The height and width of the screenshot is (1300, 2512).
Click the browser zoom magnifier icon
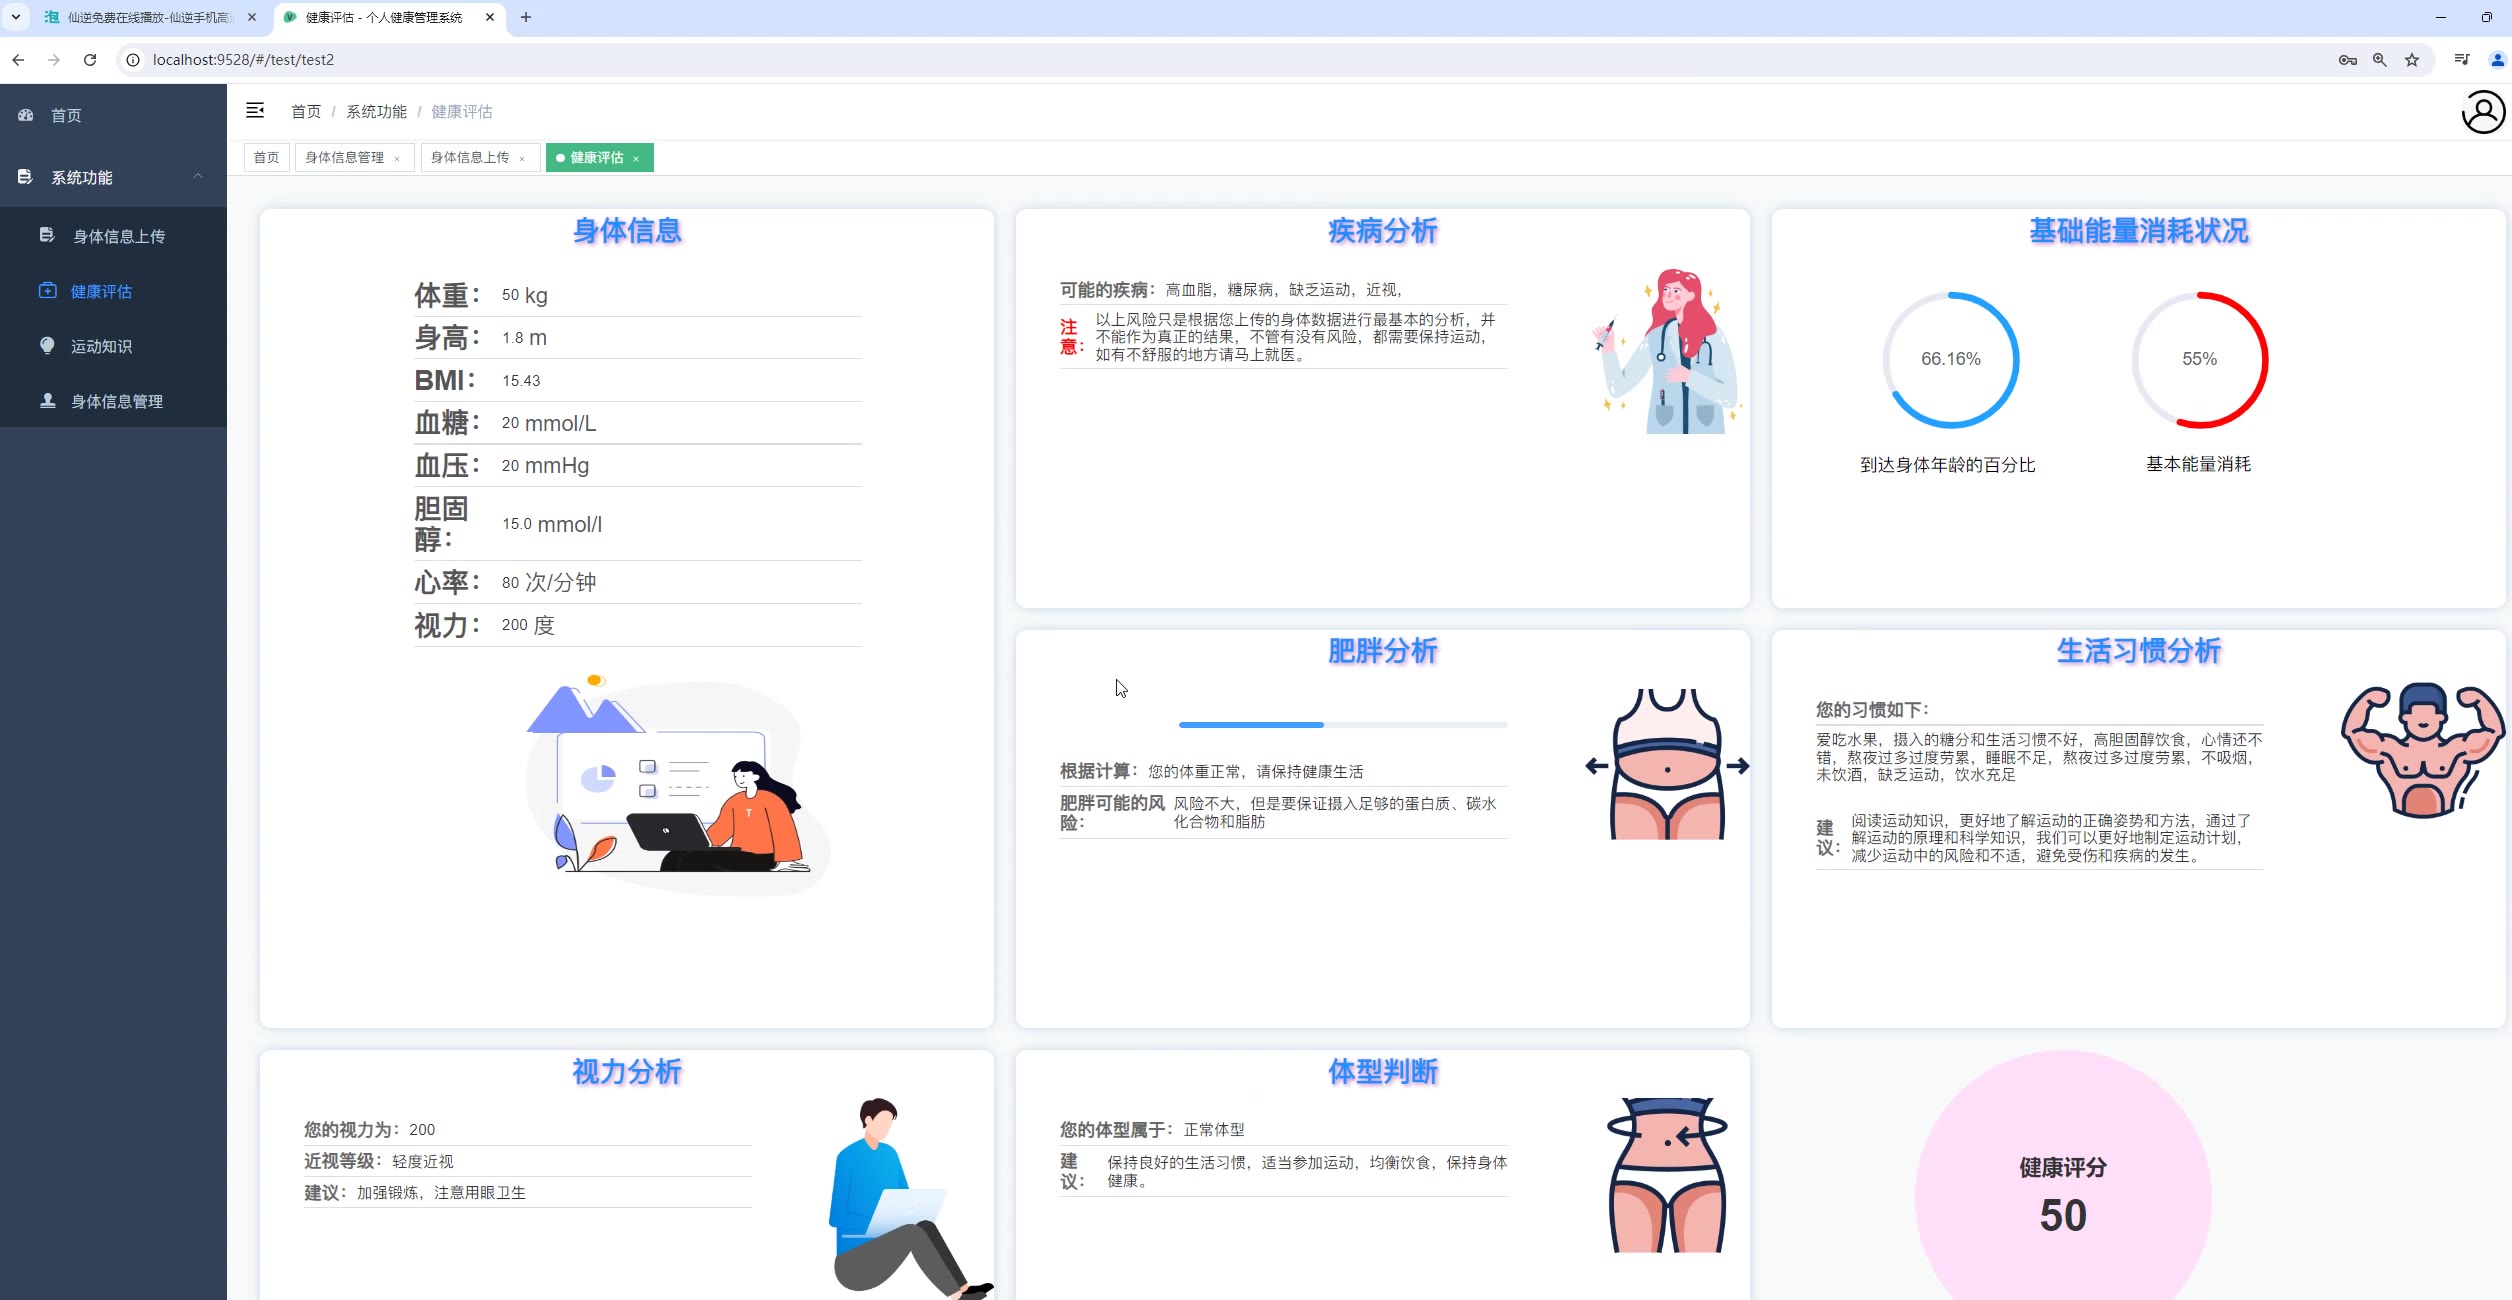[x=2380, y=60]
